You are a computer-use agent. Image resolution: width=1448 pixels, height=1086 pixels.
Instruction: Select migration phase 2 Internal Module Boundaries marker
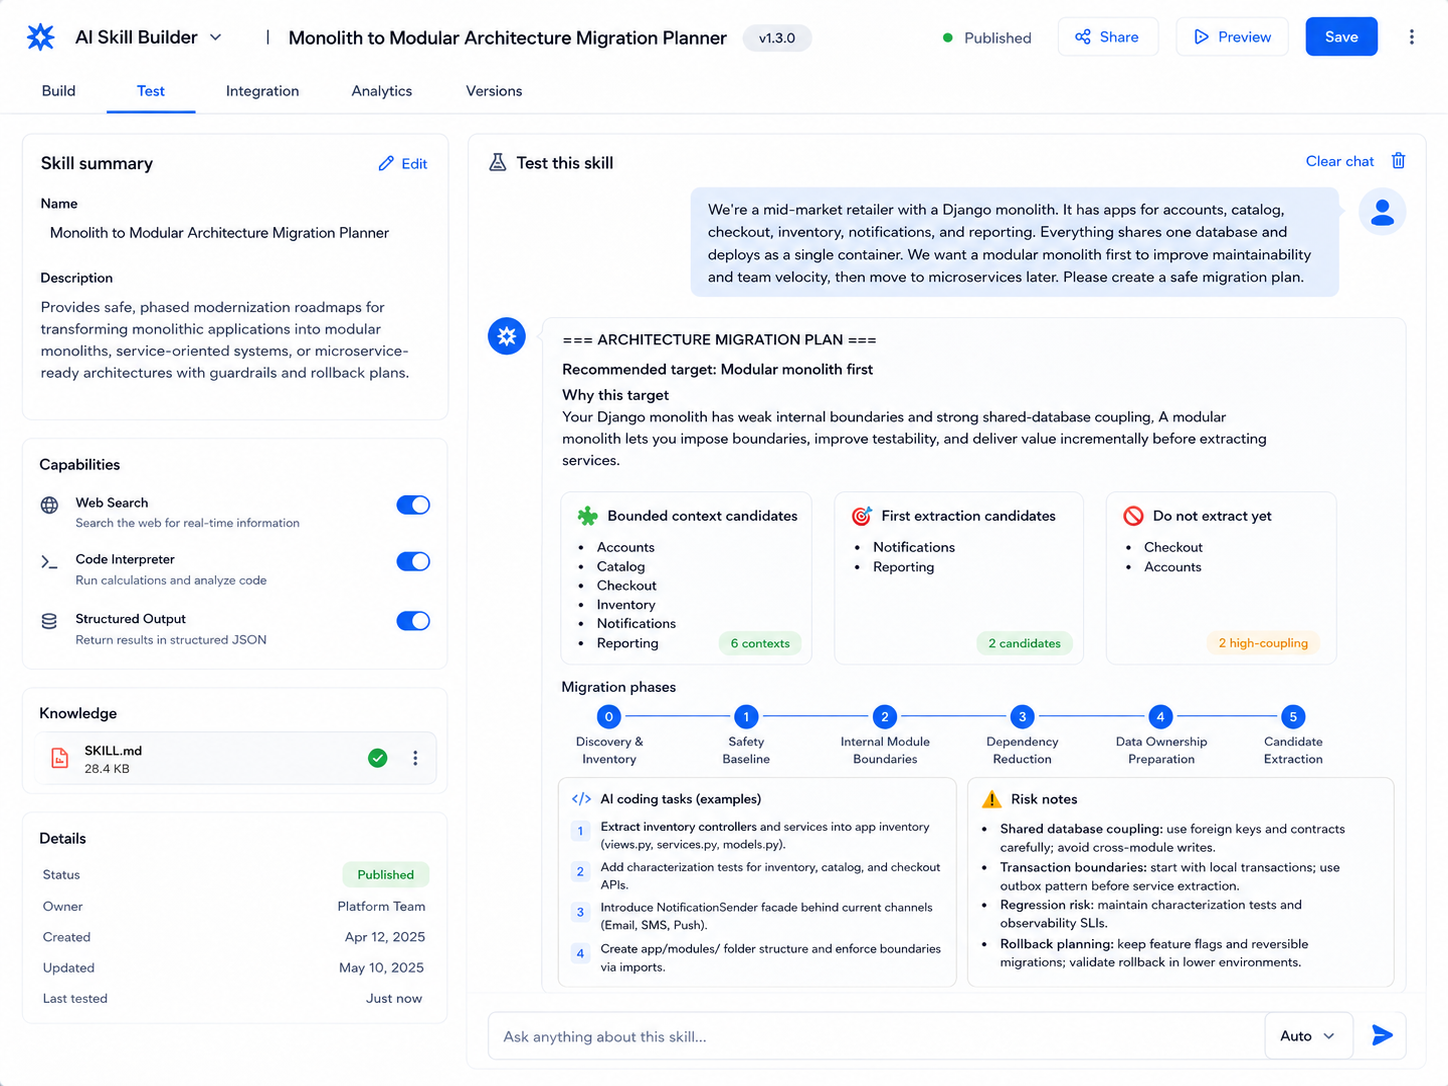click(884, 716)
